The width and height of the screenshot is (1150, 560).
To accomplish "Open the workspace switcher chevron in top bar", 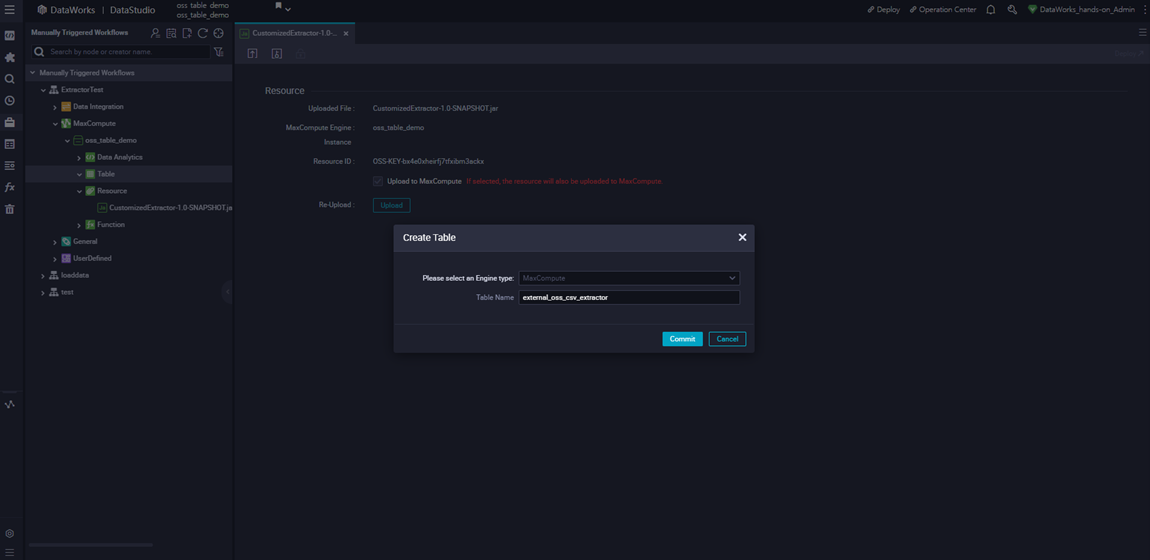I will 288,9.
